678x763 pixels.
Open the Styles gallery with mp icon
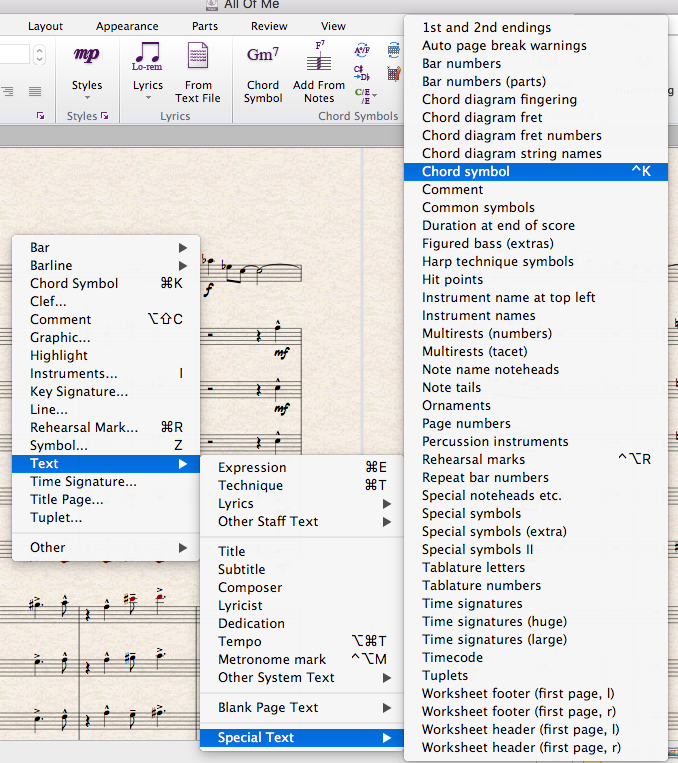[87, 68]
